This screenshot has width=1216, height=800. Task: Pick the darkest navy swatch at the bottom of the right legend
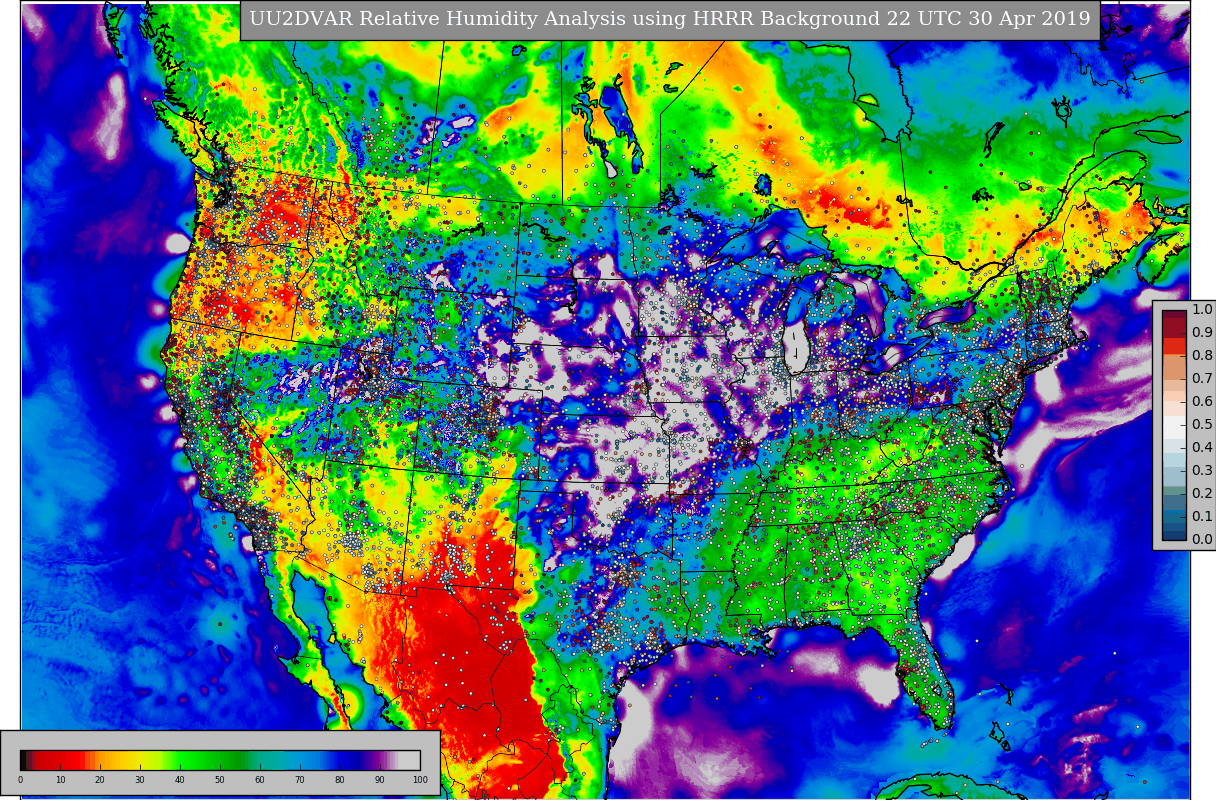pyautogui.click(x=1174, y=534)
